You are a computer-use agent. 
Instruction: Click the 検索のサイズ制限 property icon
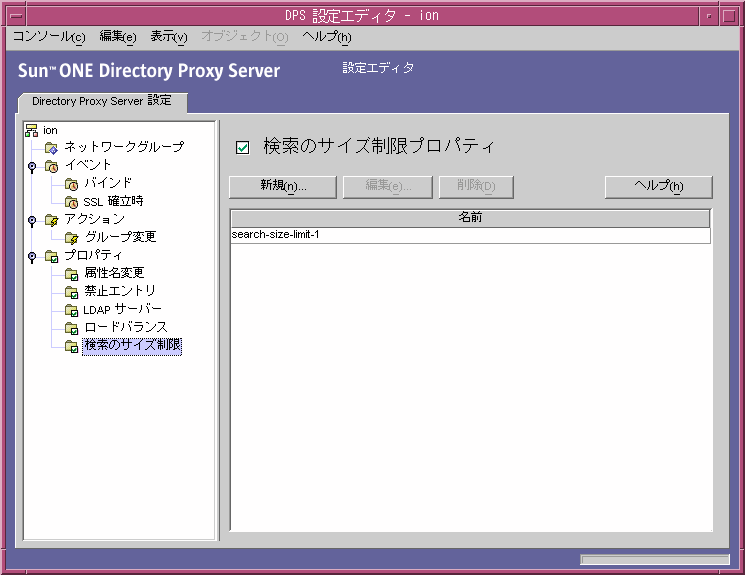pyautogui.click(x=71, y=346)
